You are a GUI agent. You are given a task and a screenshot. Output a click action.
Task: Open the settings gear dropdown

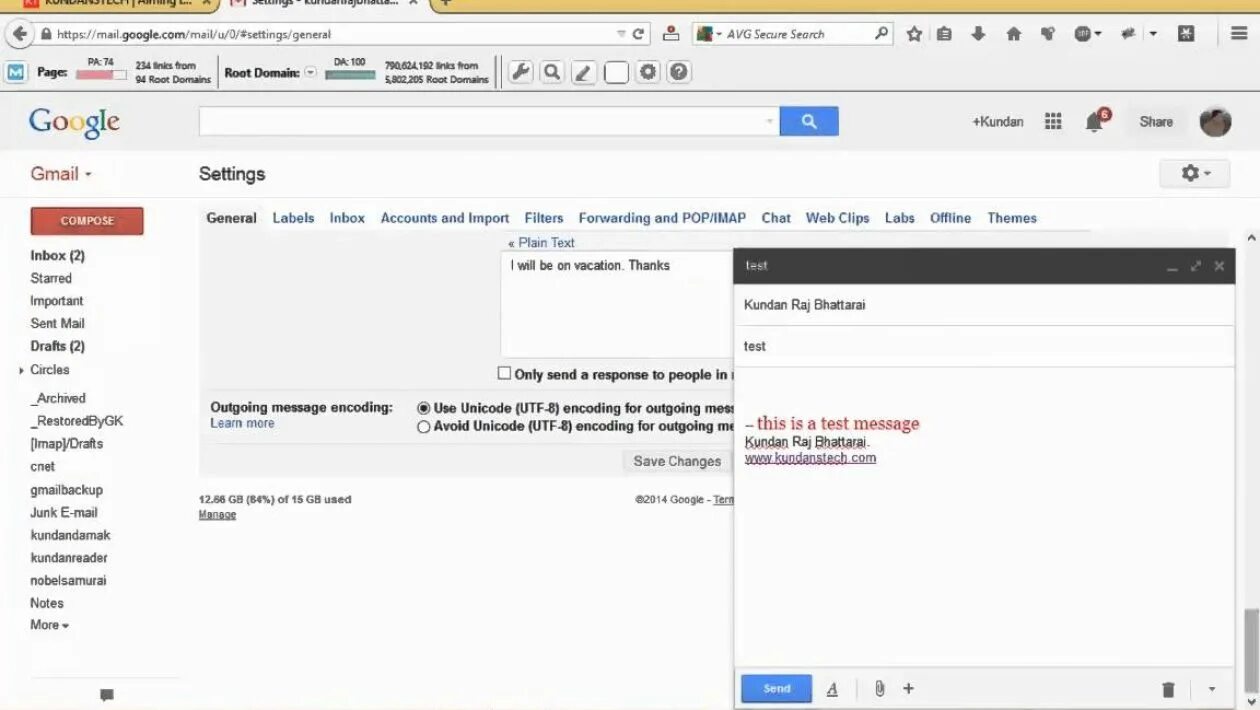point(1195,173)
